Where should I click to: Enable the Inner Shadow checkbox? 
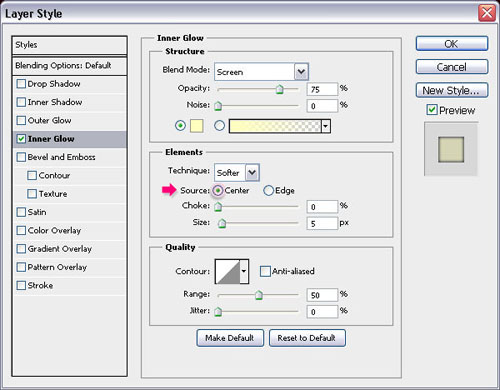[x=21, y=102]
